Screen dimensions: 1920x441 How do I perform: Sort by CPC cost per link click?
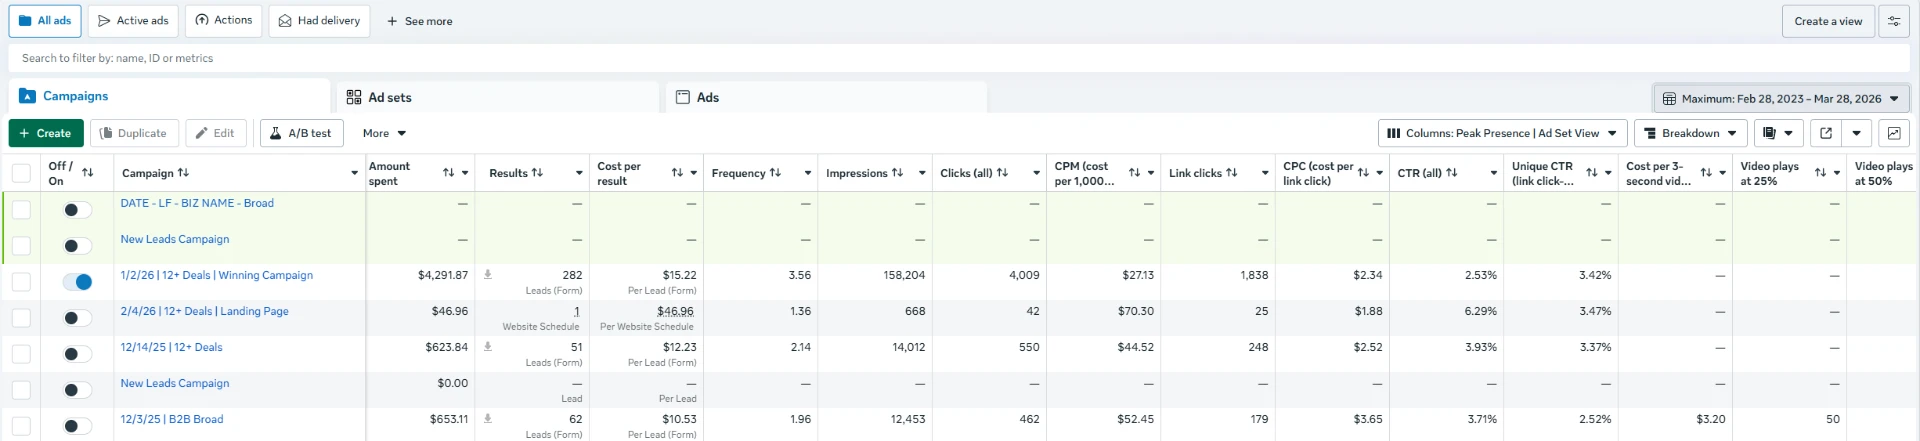[x=1363, y=173]
